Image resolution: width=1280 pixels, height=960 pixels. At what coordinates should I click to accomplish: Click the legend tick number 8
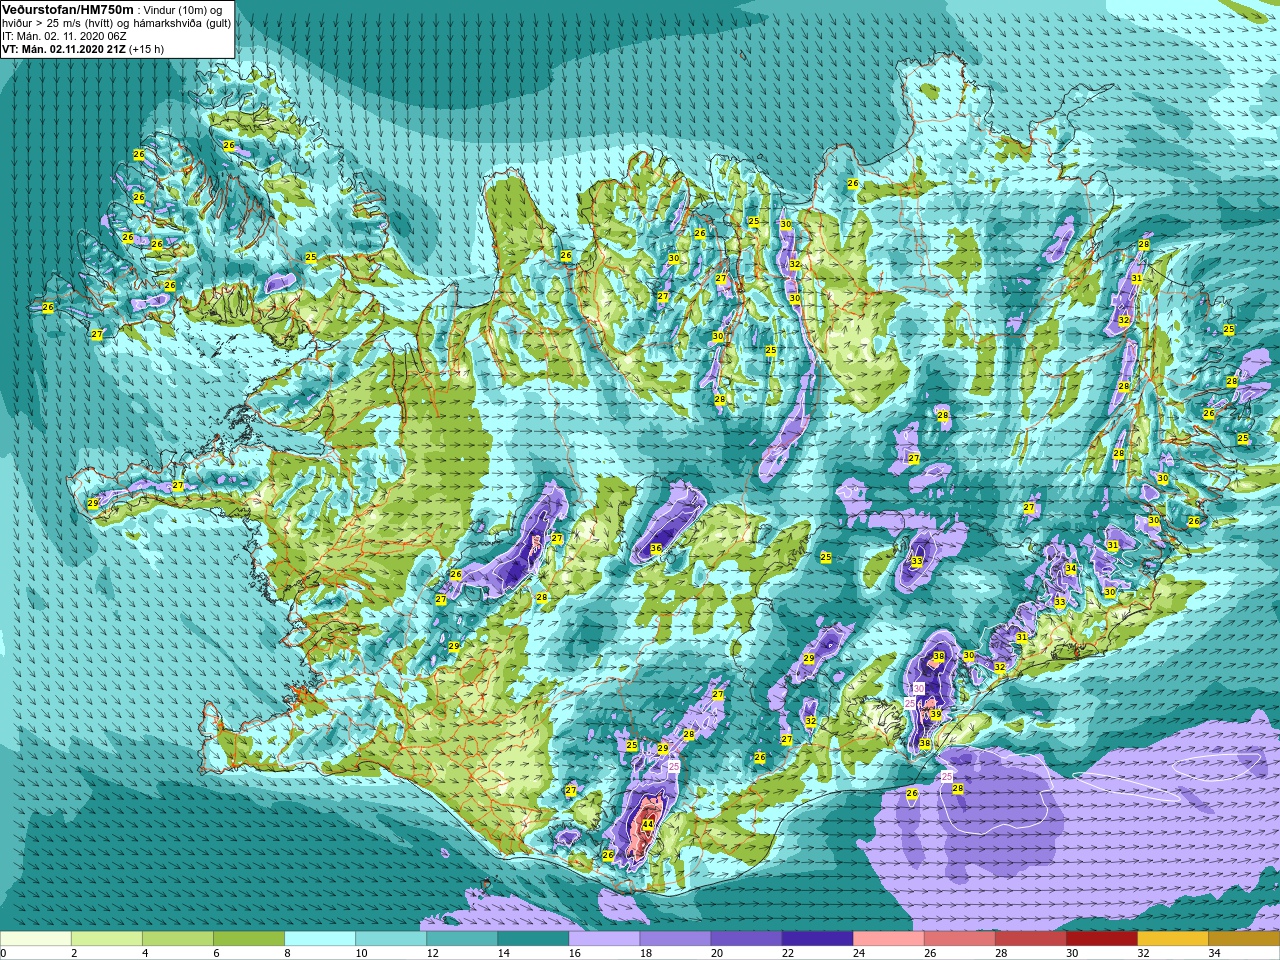[288, 953]
